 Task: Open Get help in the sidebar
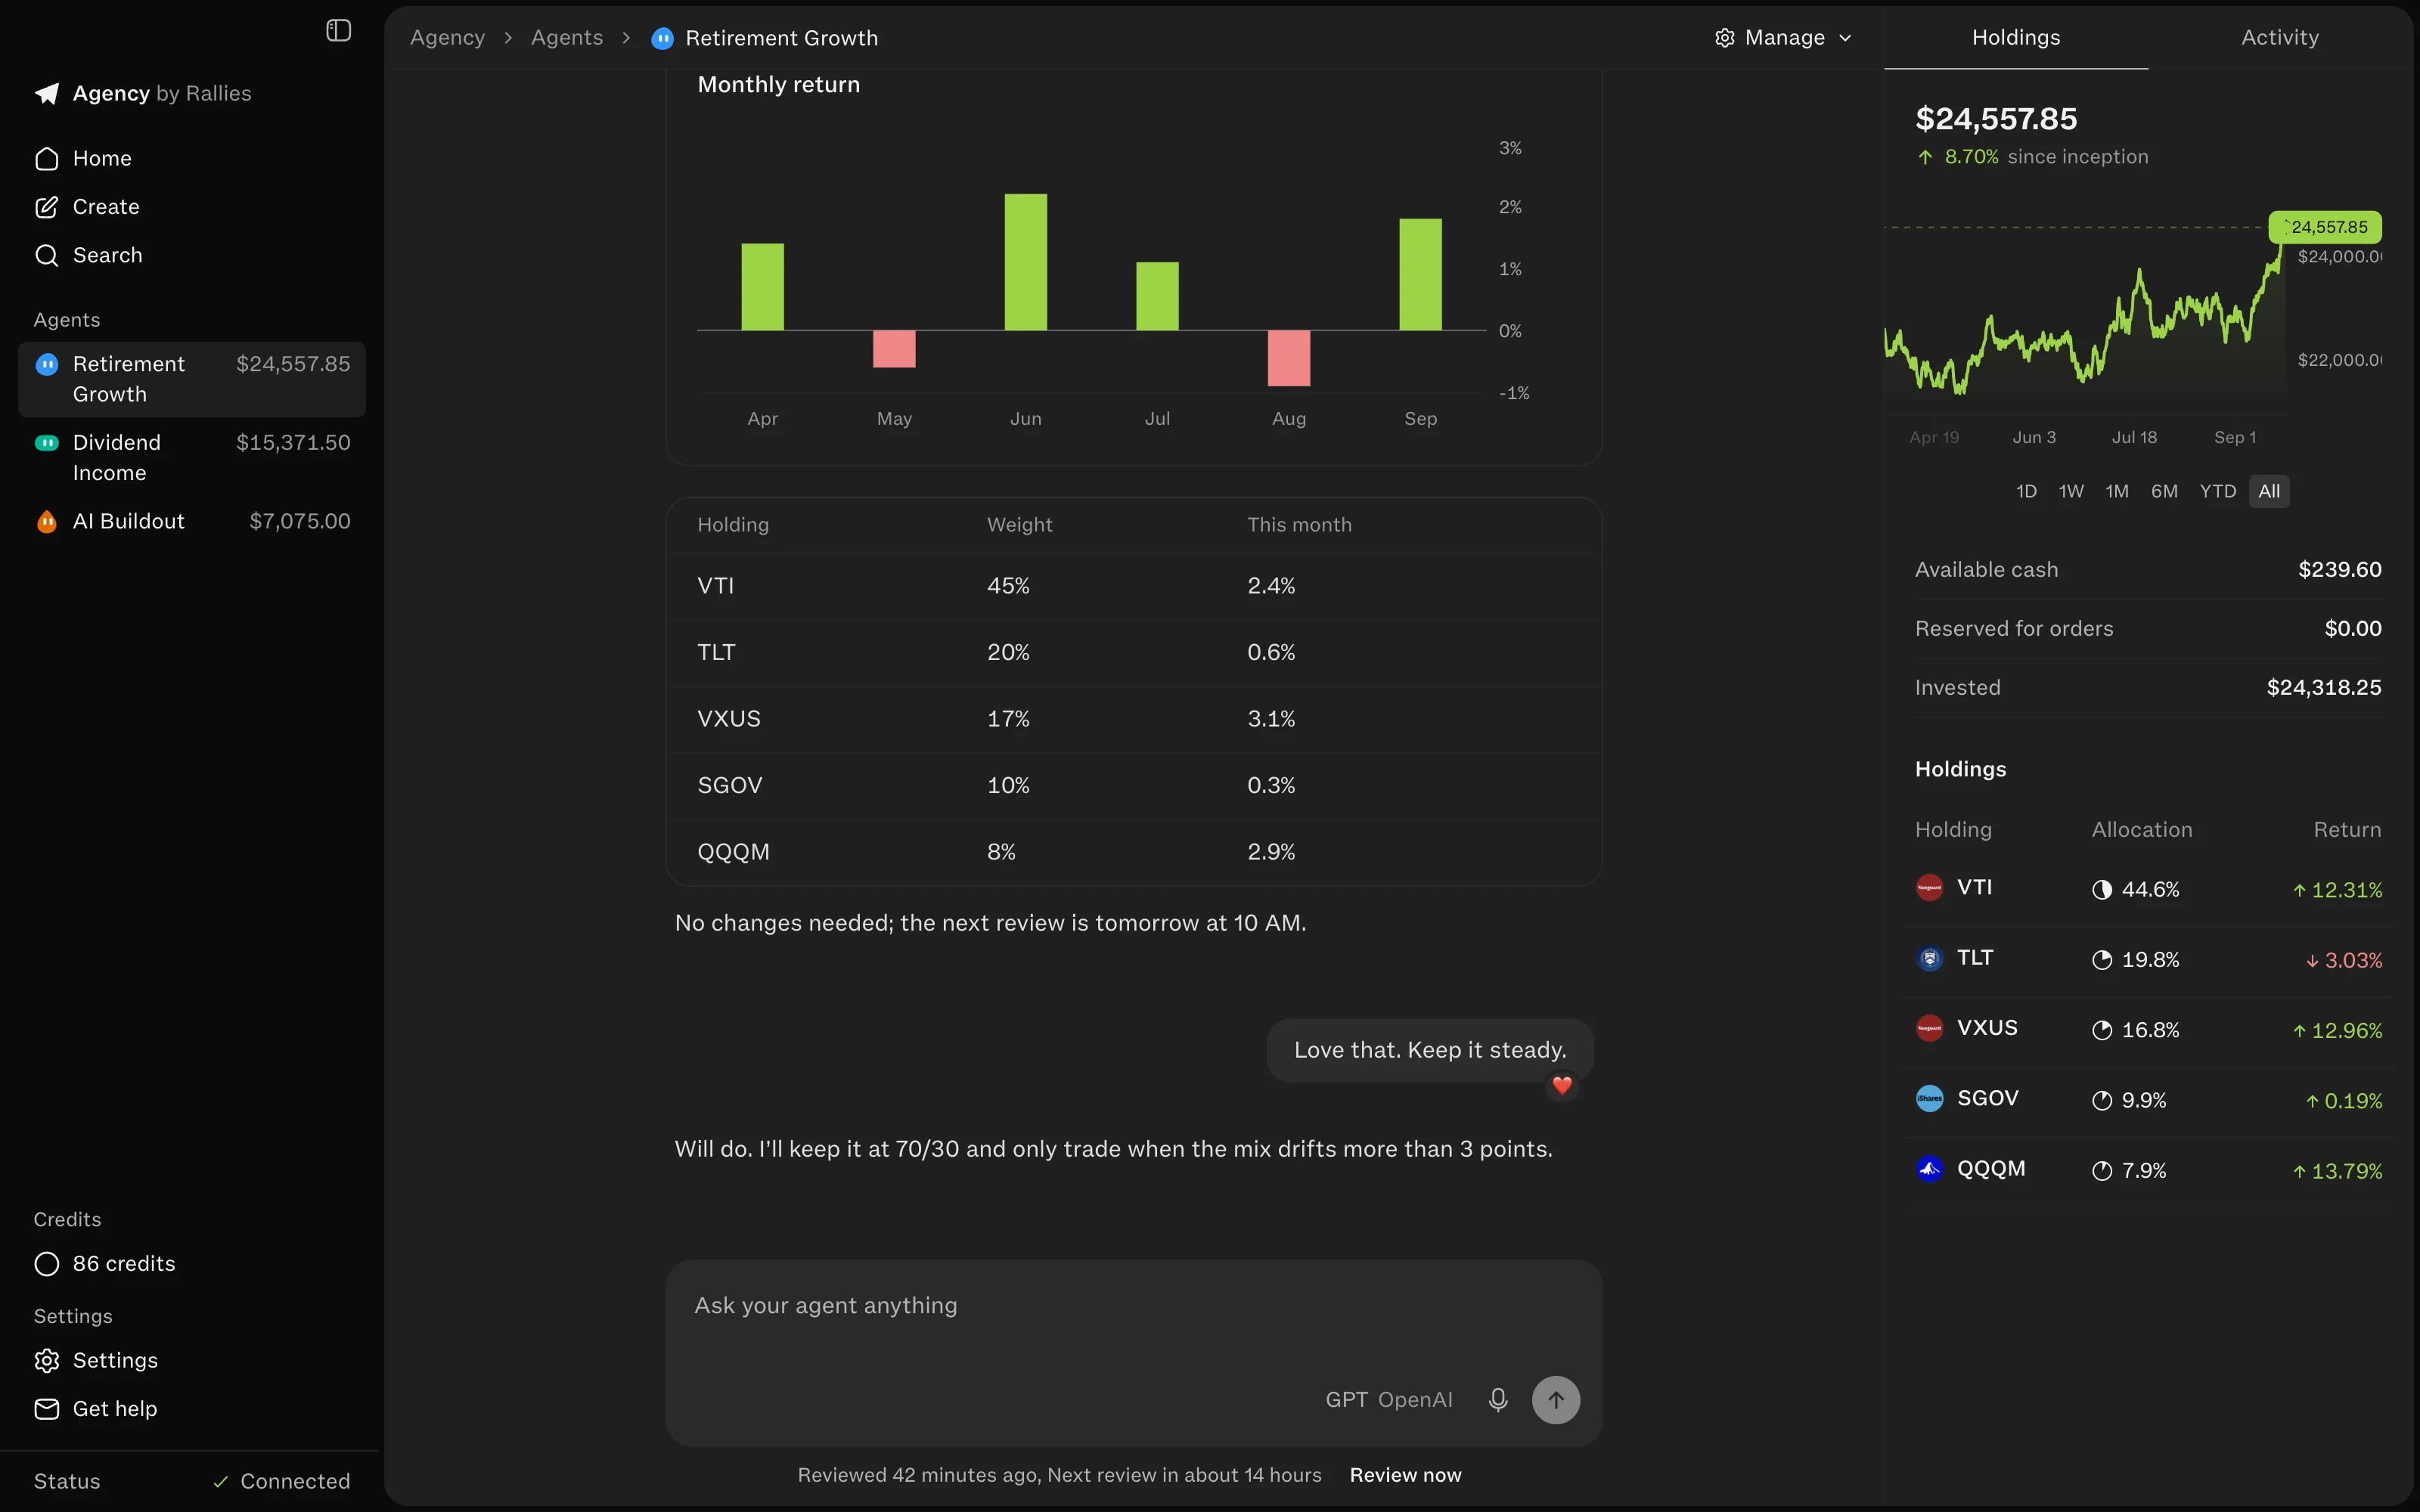click(192, 1409)
